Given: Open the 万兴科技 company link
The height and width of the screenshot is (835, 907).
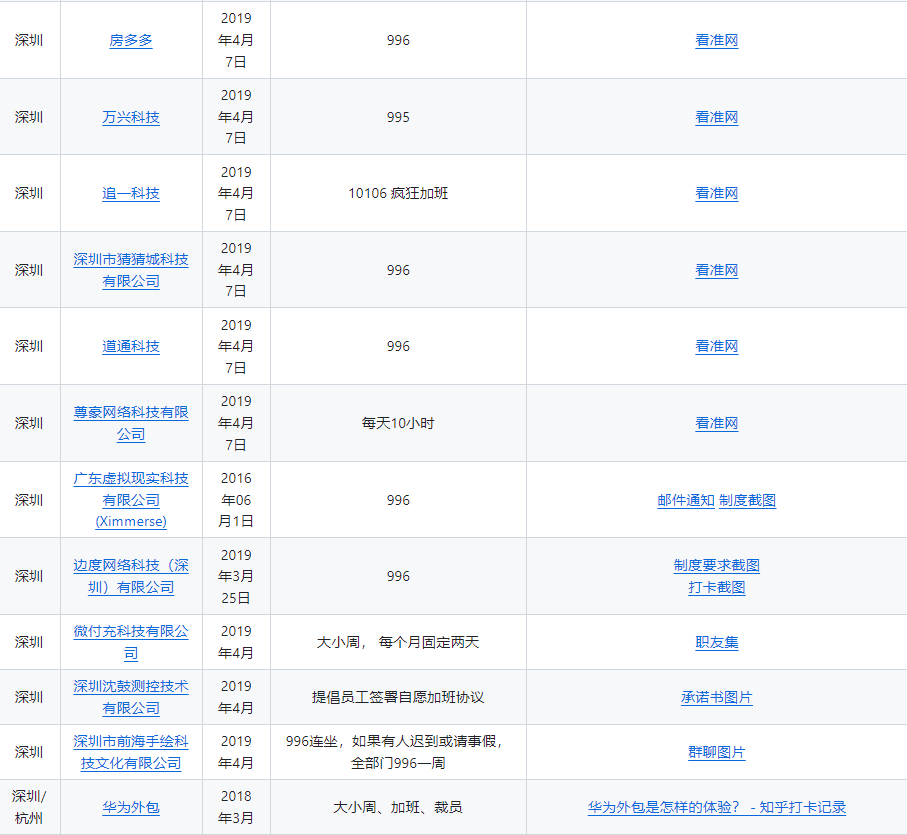Looking at the screenshot, I should tap(131, 117).
